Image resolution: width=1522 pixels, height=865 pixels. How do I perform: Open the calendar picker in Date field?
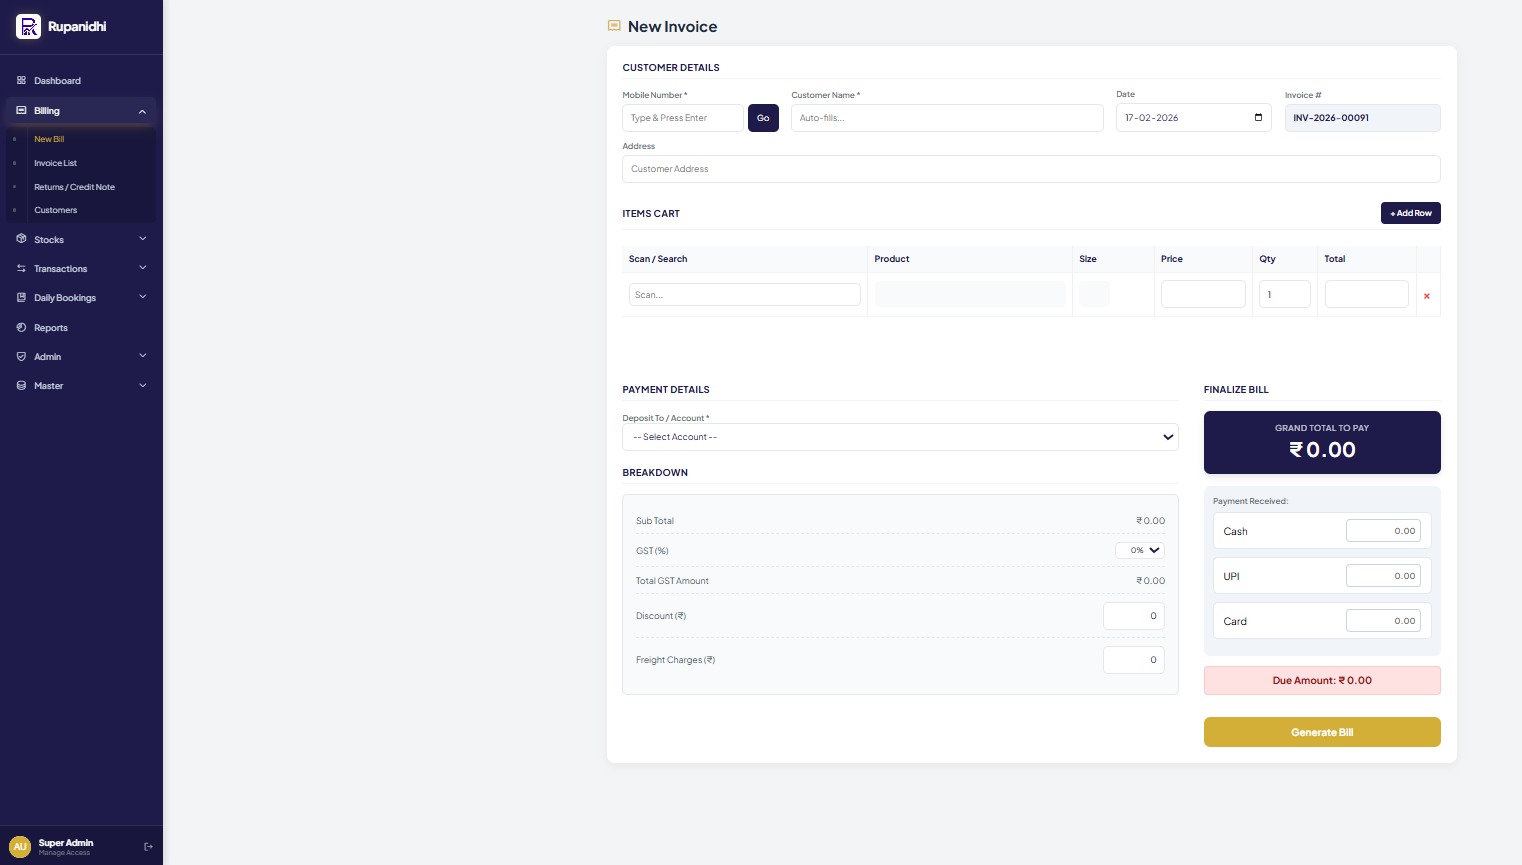(x=1258, y=118)
